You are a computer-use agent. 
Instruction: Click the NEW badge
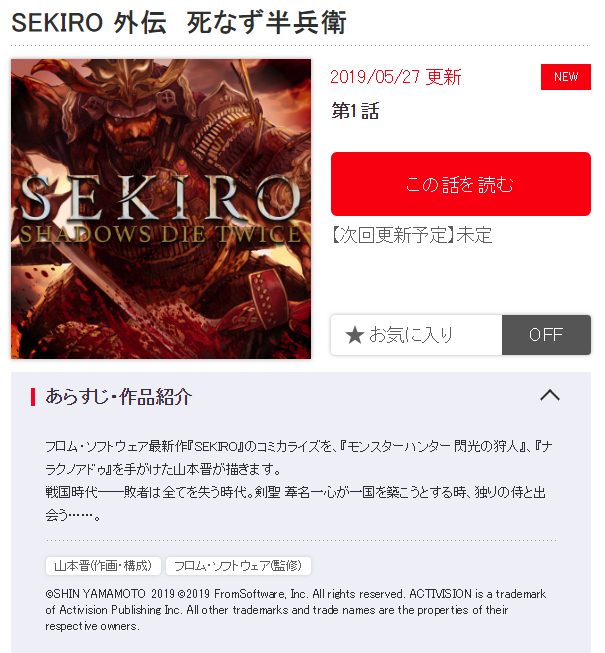click(x=565, y=77)
